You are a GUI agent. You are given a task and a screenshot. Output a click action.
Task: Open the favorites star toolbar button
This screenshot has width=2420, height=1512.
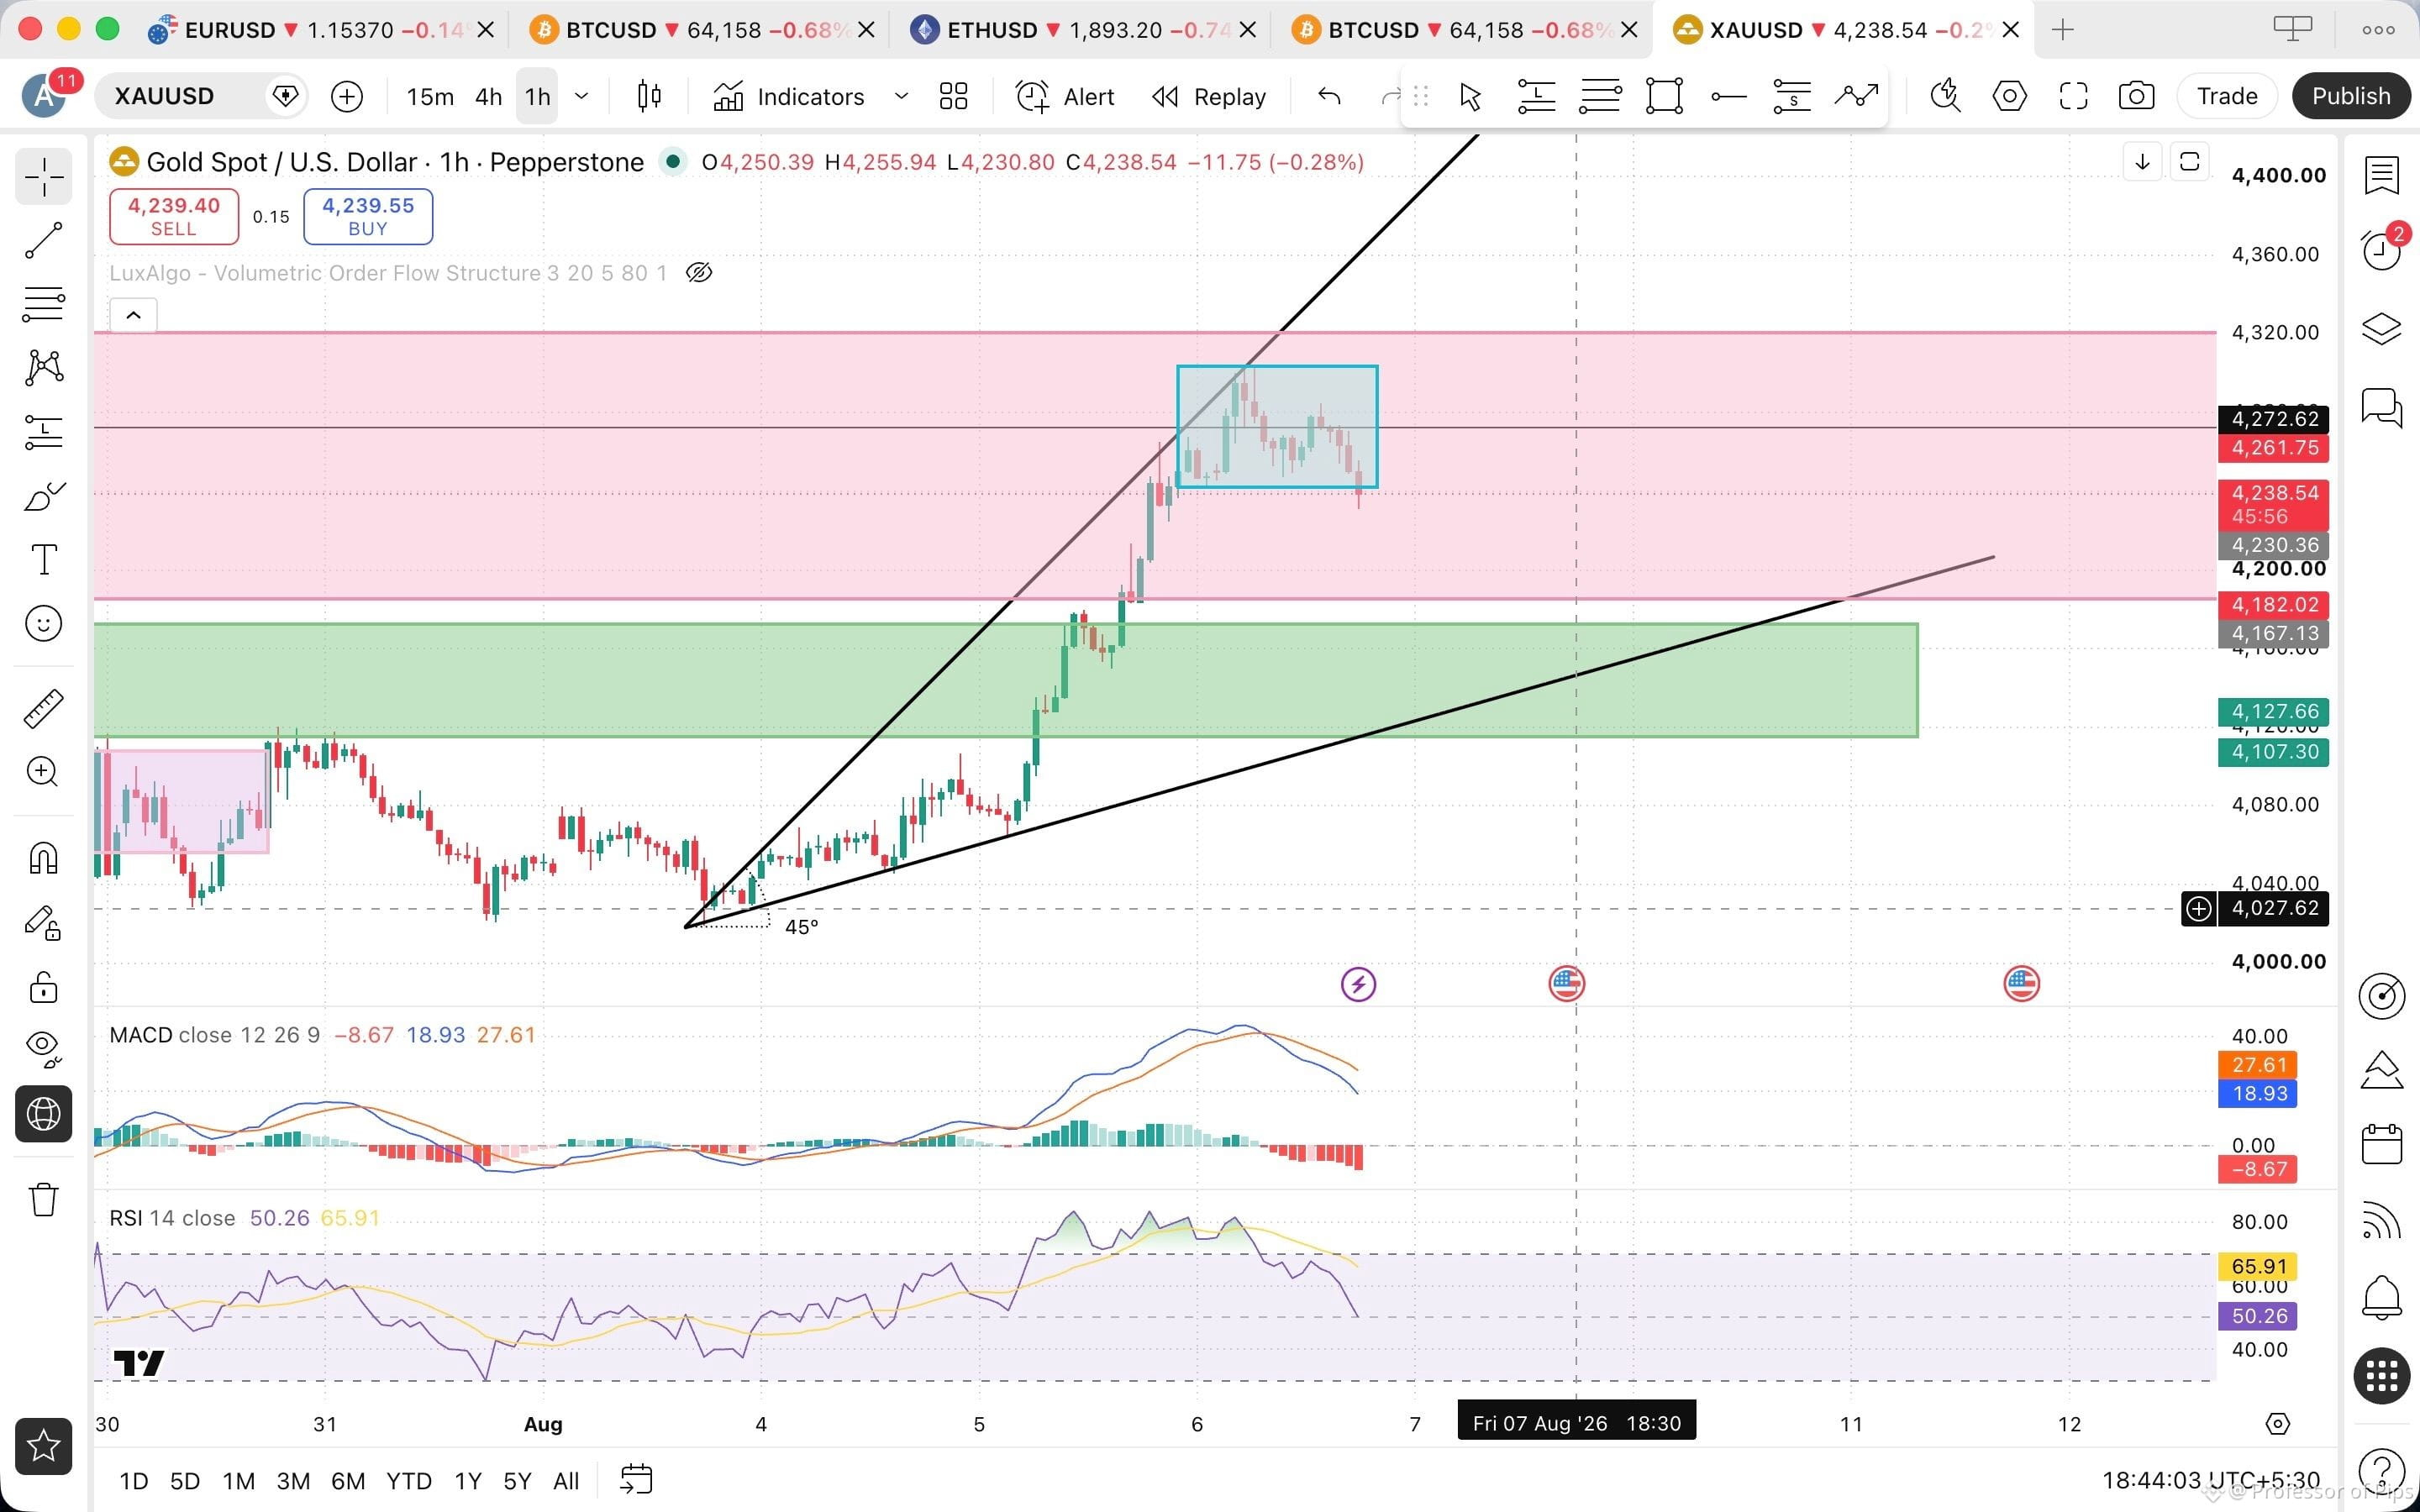click(44, 1446)
